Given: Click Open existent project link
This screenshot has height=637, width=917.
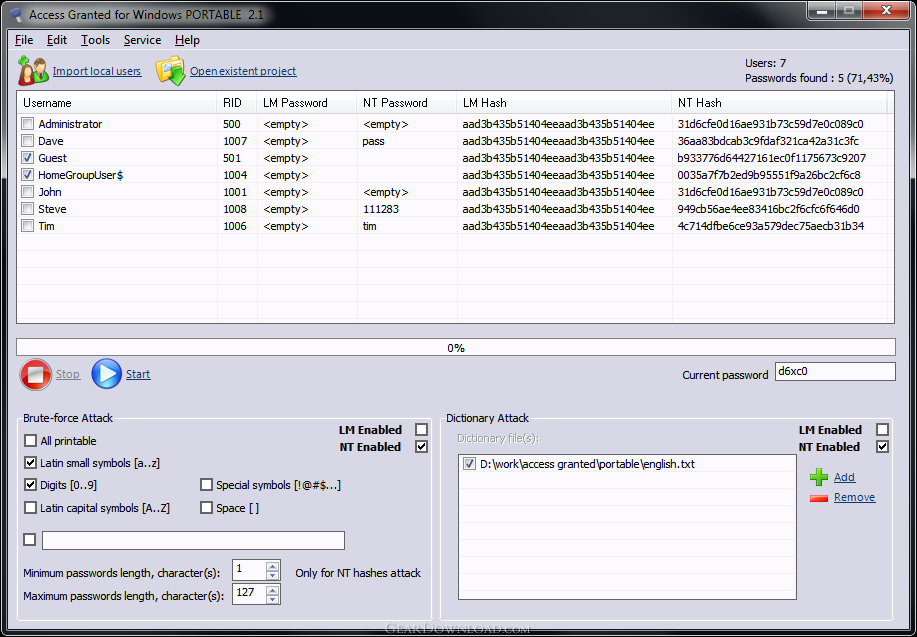Looking at the screenshot, I should pyautogui.click(x=243, y=71).
